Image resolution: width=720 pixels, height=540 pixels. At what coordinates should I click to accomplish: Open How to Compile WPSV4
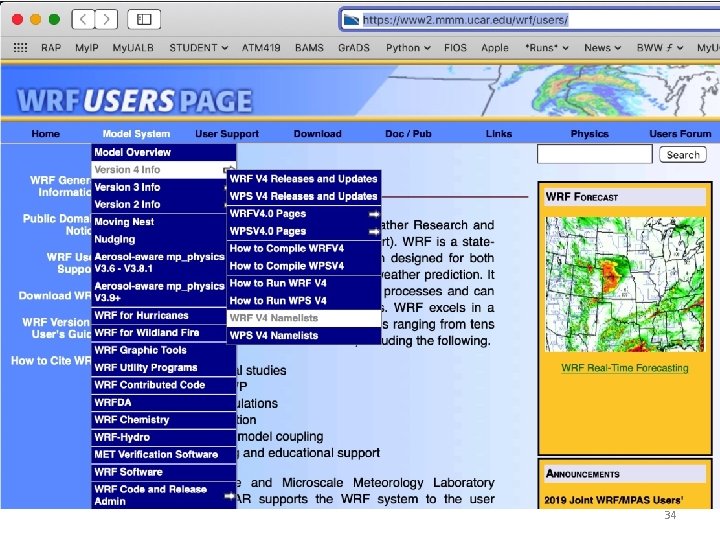(x=304, y=266)
